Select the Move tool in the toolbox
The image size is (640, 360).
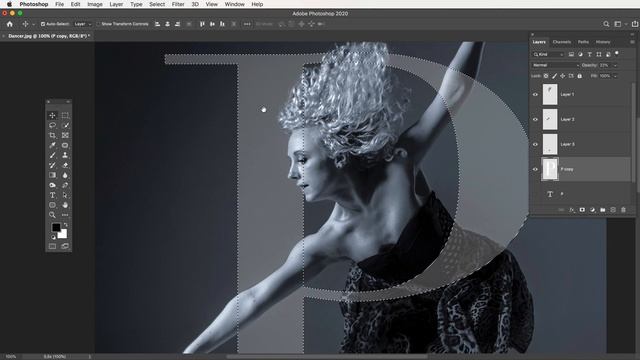(52, 116)
